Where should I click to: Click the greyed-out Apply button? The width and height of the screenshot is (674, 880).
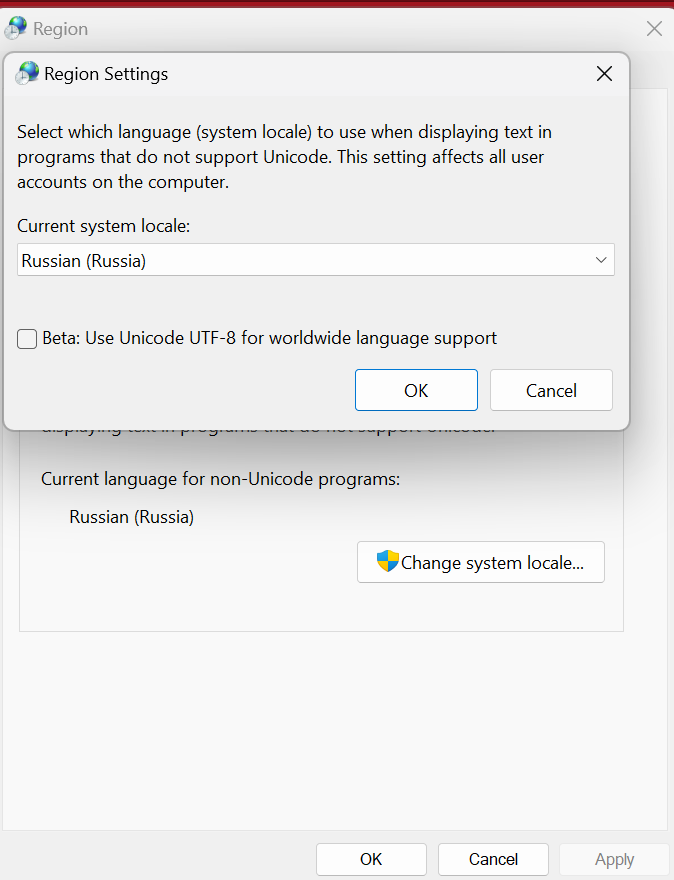pyautogui.click(x=614, y=859)
